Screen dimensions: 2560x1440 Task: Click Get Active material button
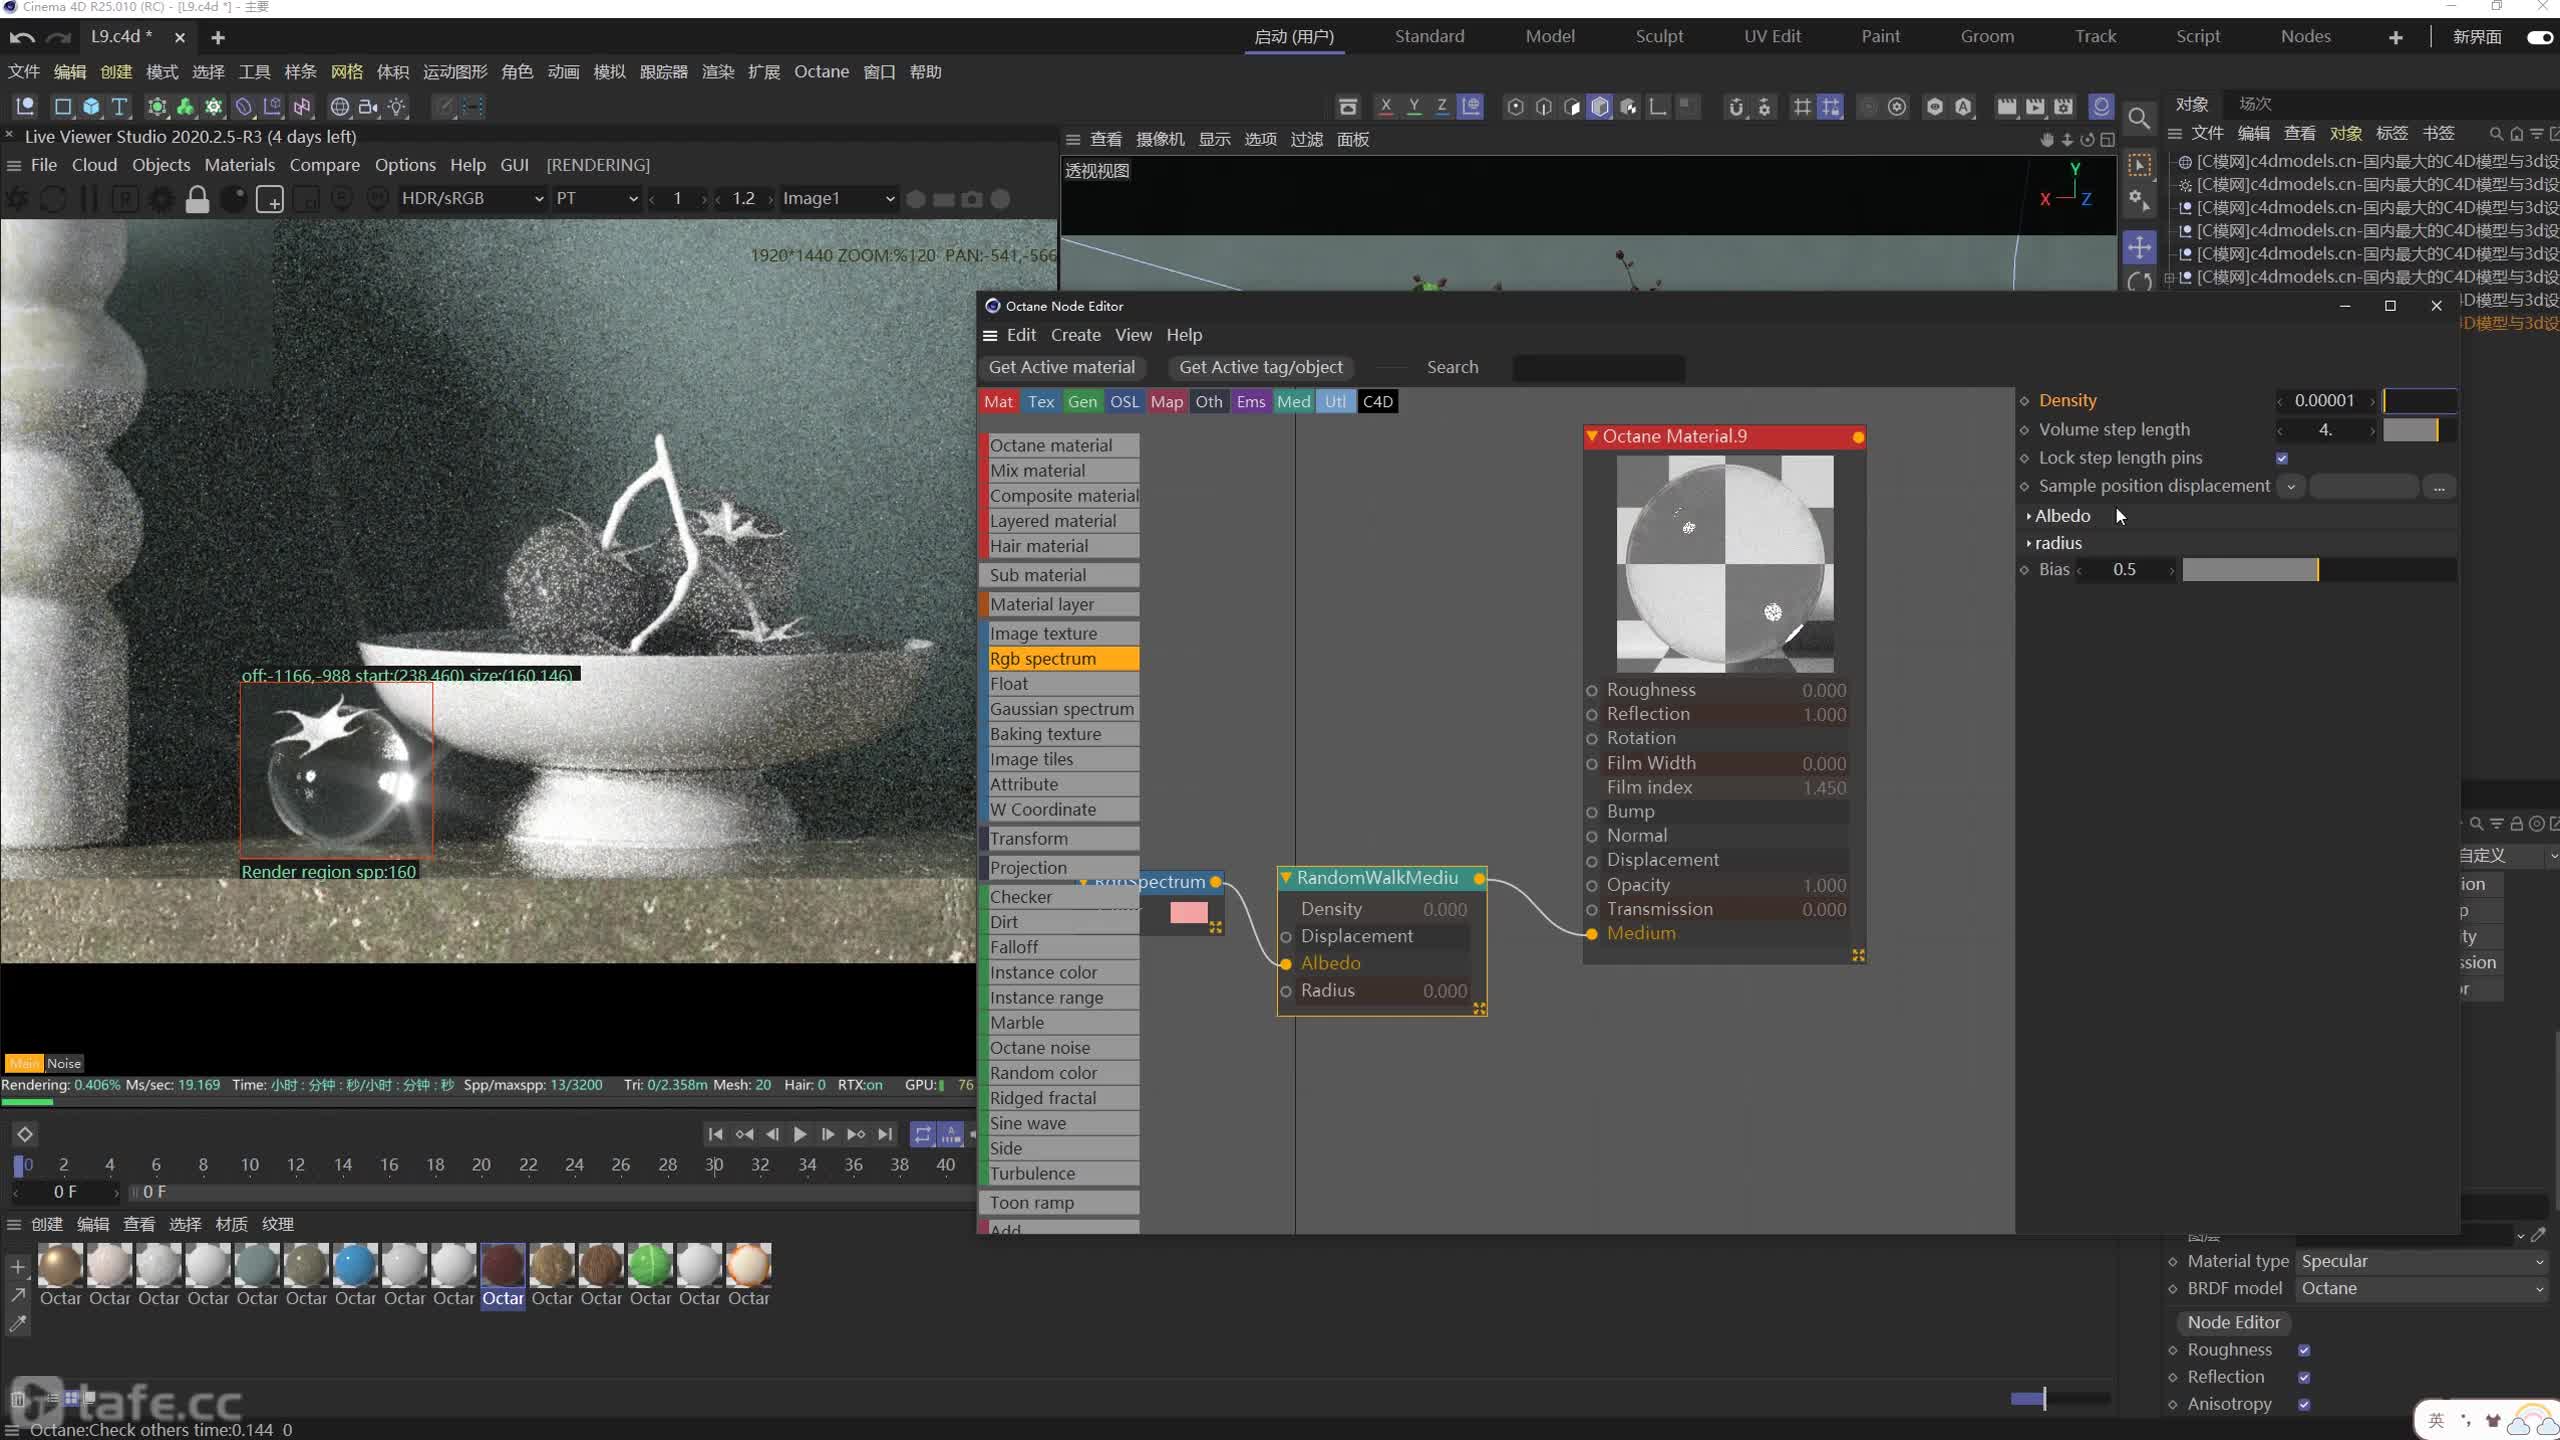[1062, 368]
